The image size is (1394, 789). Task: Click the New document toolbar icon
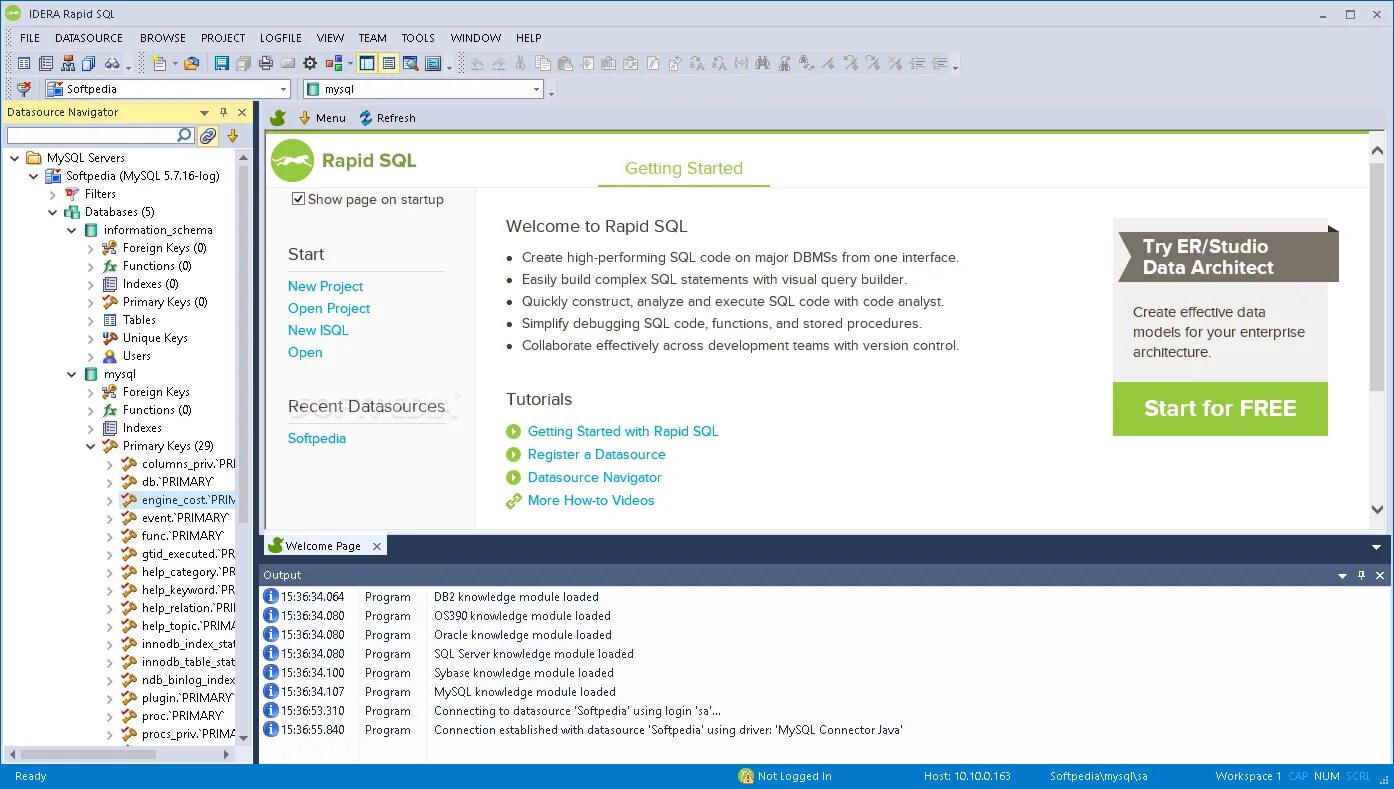(158, 63)
